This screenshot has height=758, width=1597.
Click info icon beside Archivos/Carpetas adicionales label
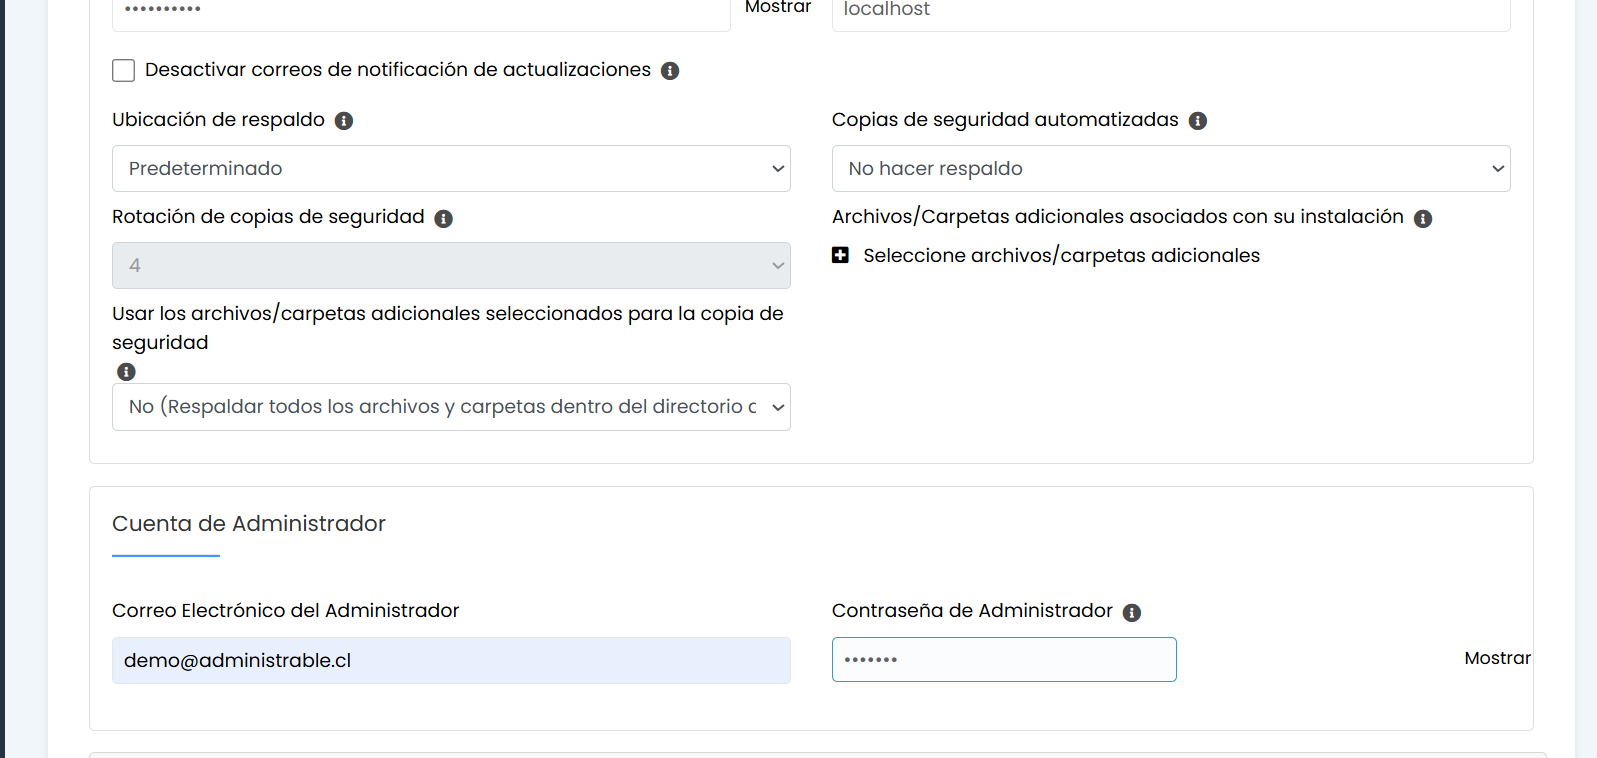(1423, 219)
